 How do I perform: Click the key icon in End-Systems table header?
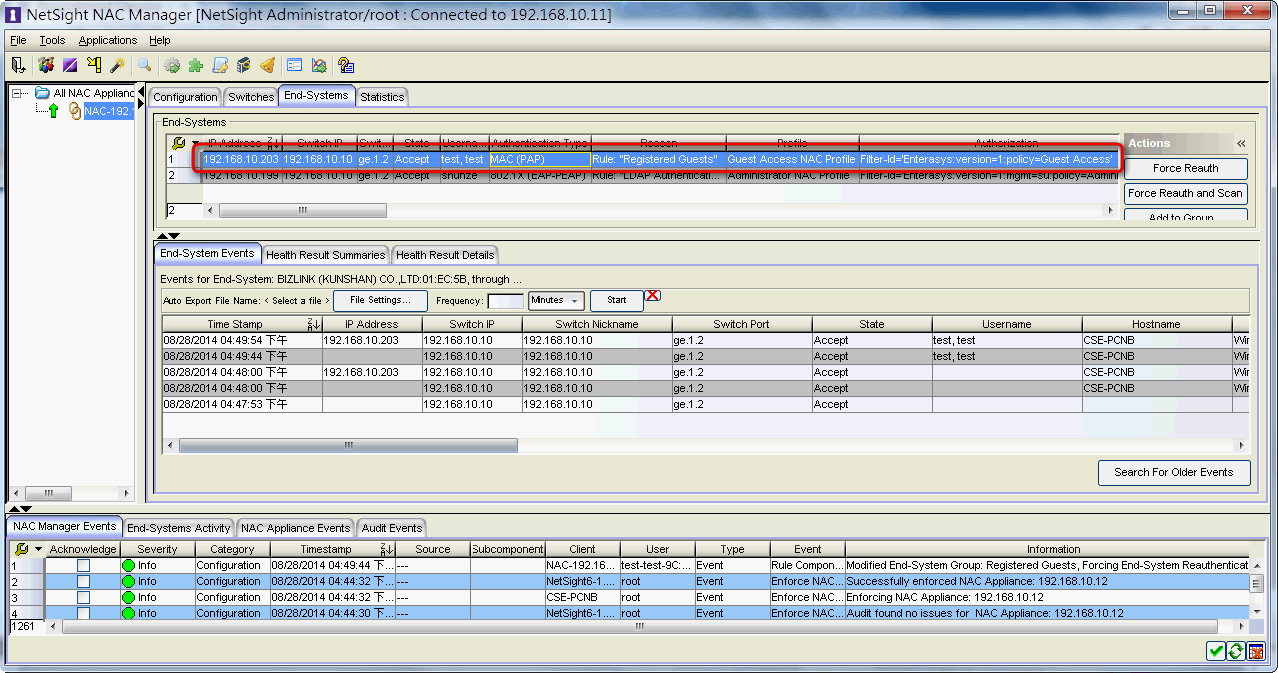pos(178,143)
